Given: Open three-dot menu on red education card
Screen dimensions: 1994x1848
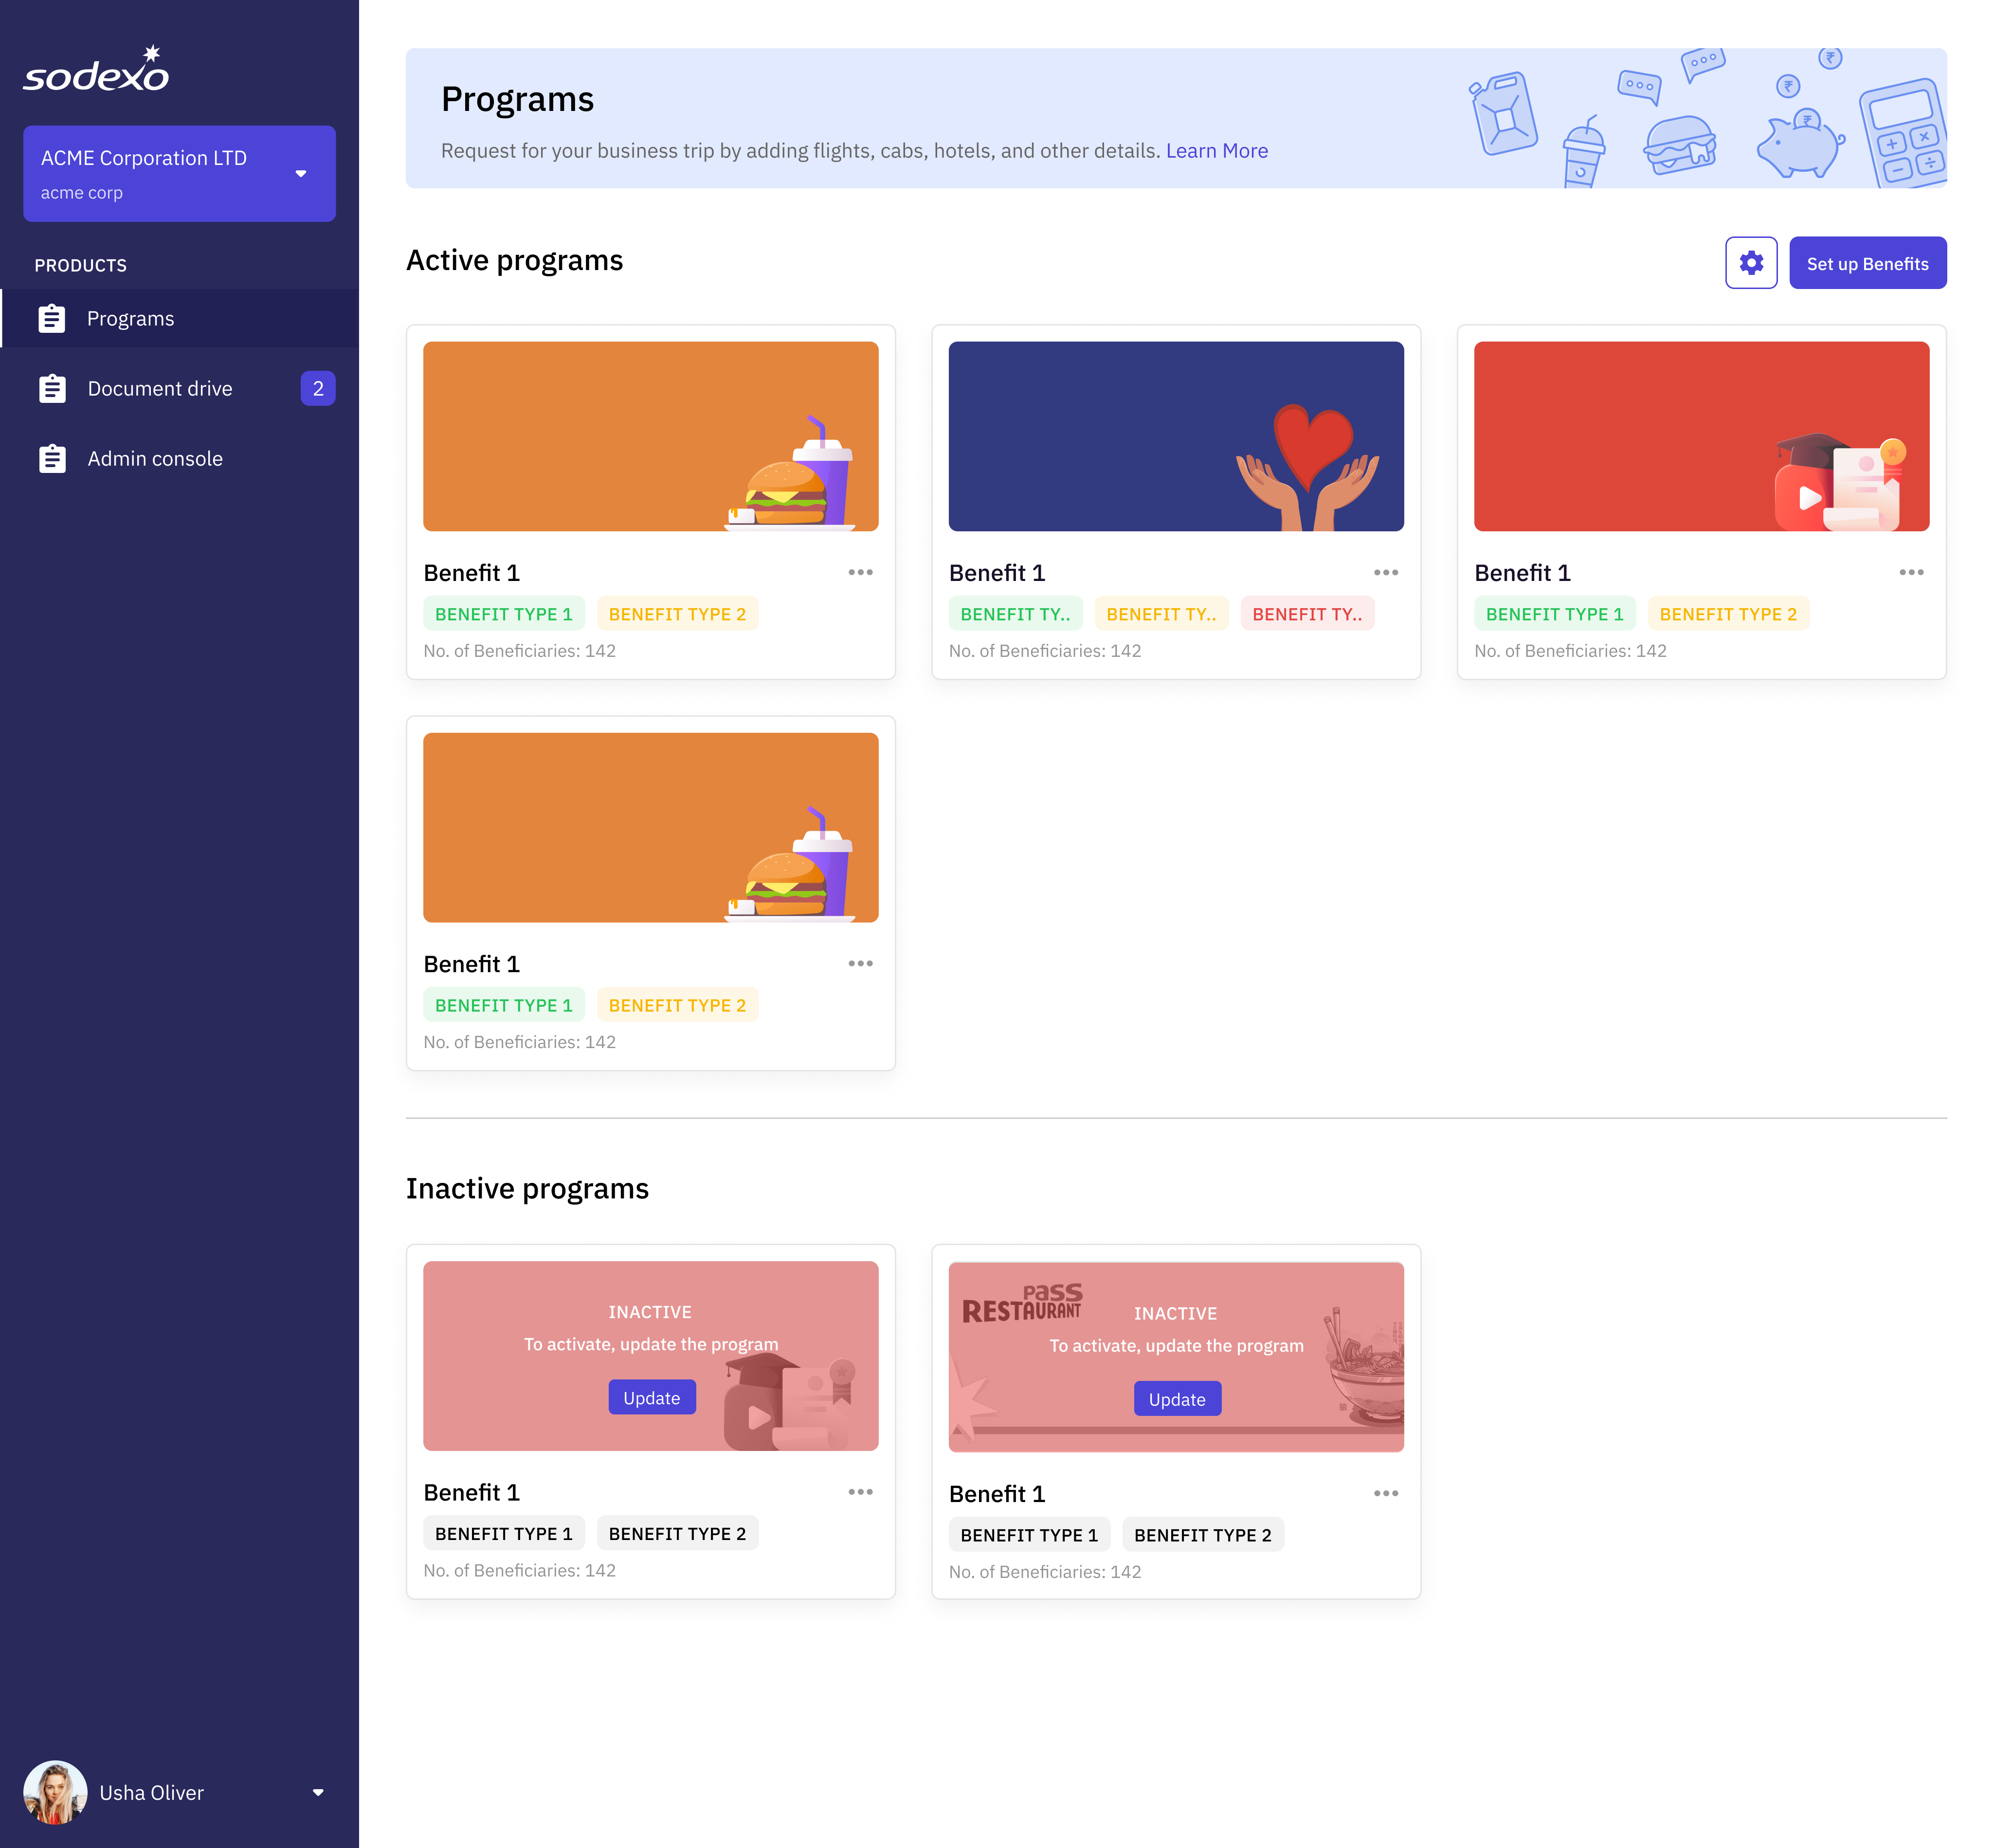Looking at the screenshot, I should 1910,573.
